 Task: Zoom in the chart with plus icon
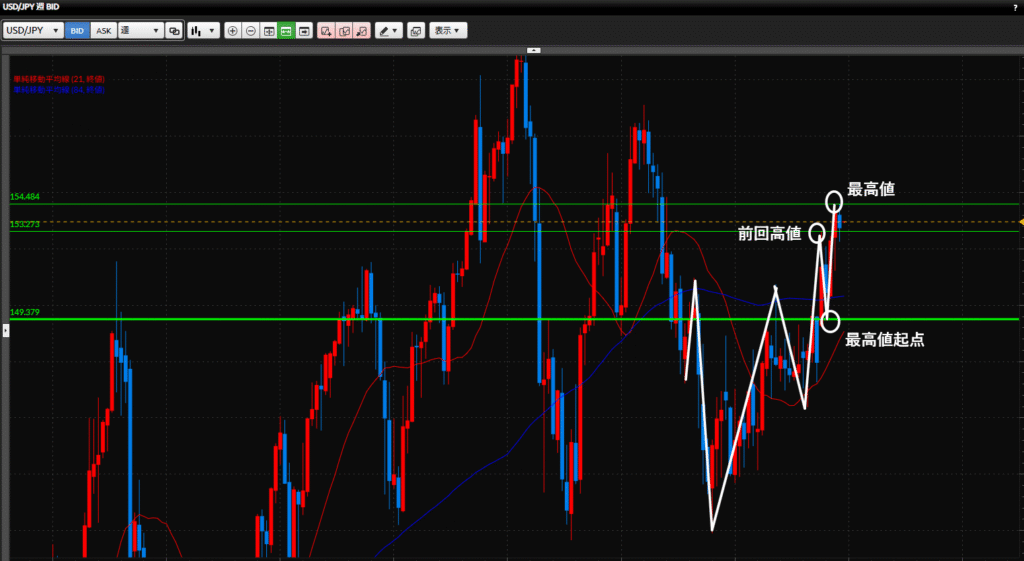tap(233, 31)
